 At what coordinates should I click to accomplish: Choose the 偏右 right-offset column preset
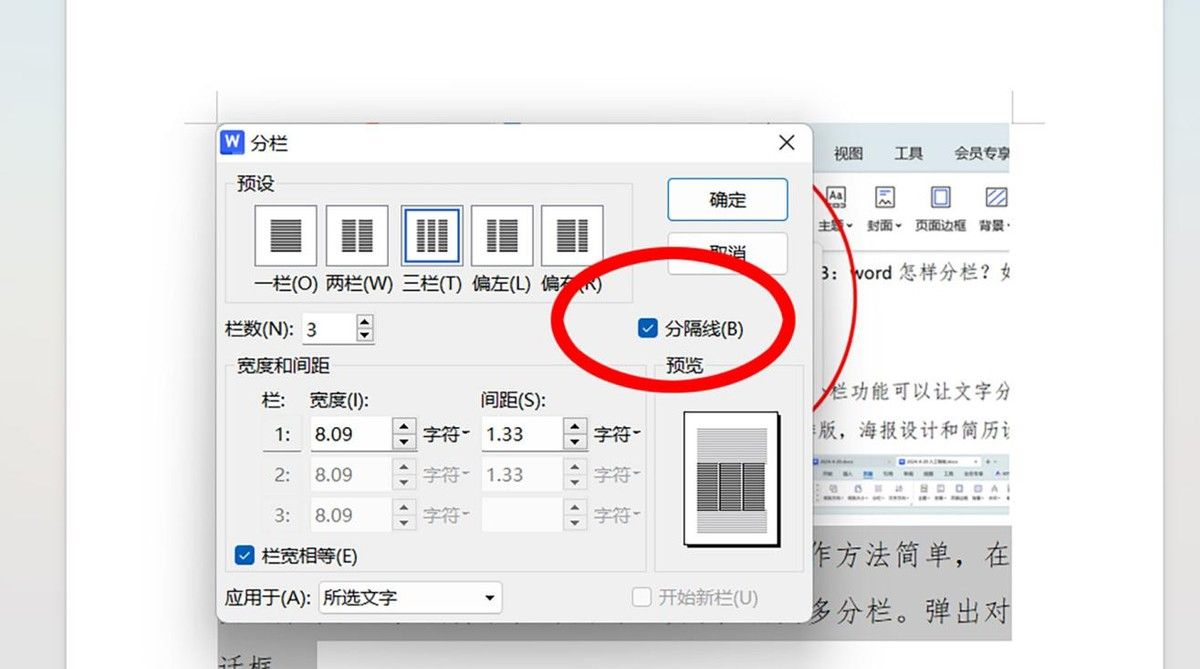572,234
